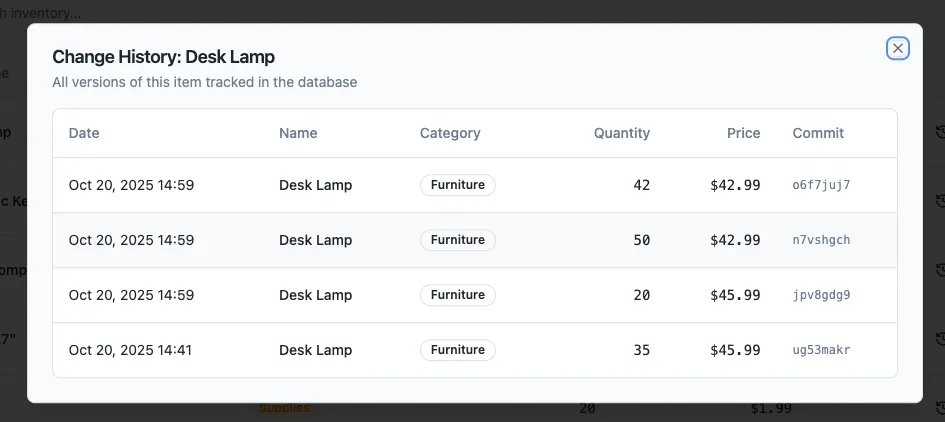Click the Price column header
945x422 pixels.
coord(743,133)
